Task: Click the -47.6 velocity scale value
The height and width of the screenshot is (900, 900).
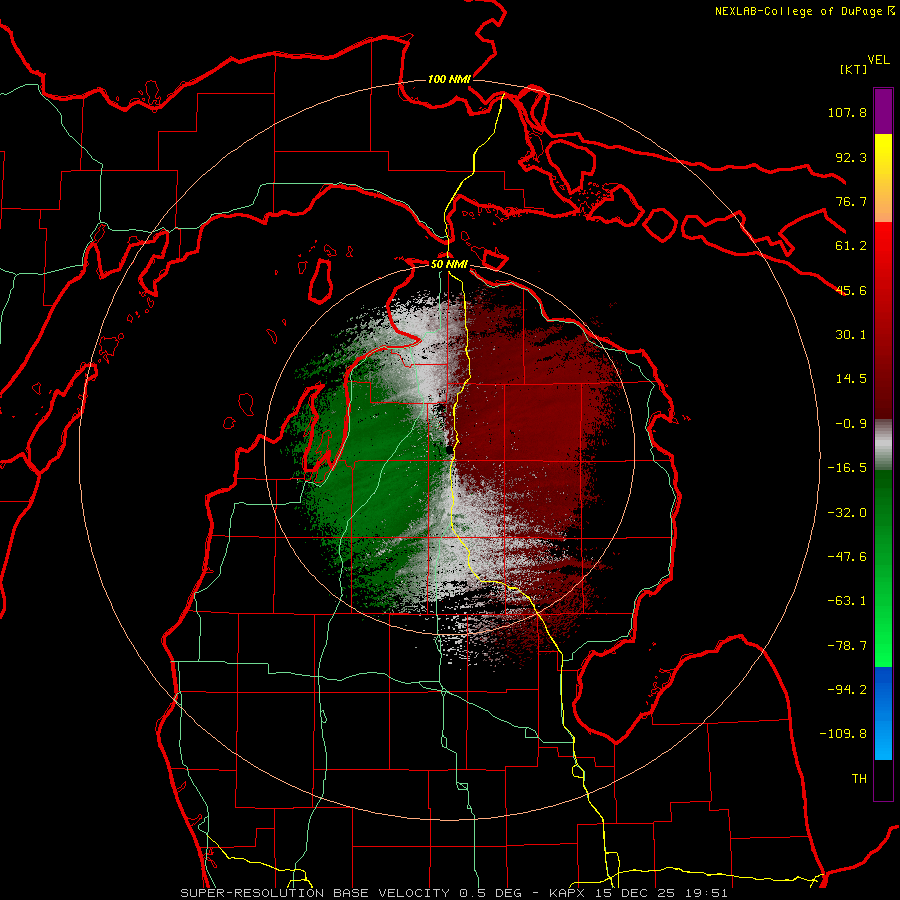Action: [x=847, y=557]
